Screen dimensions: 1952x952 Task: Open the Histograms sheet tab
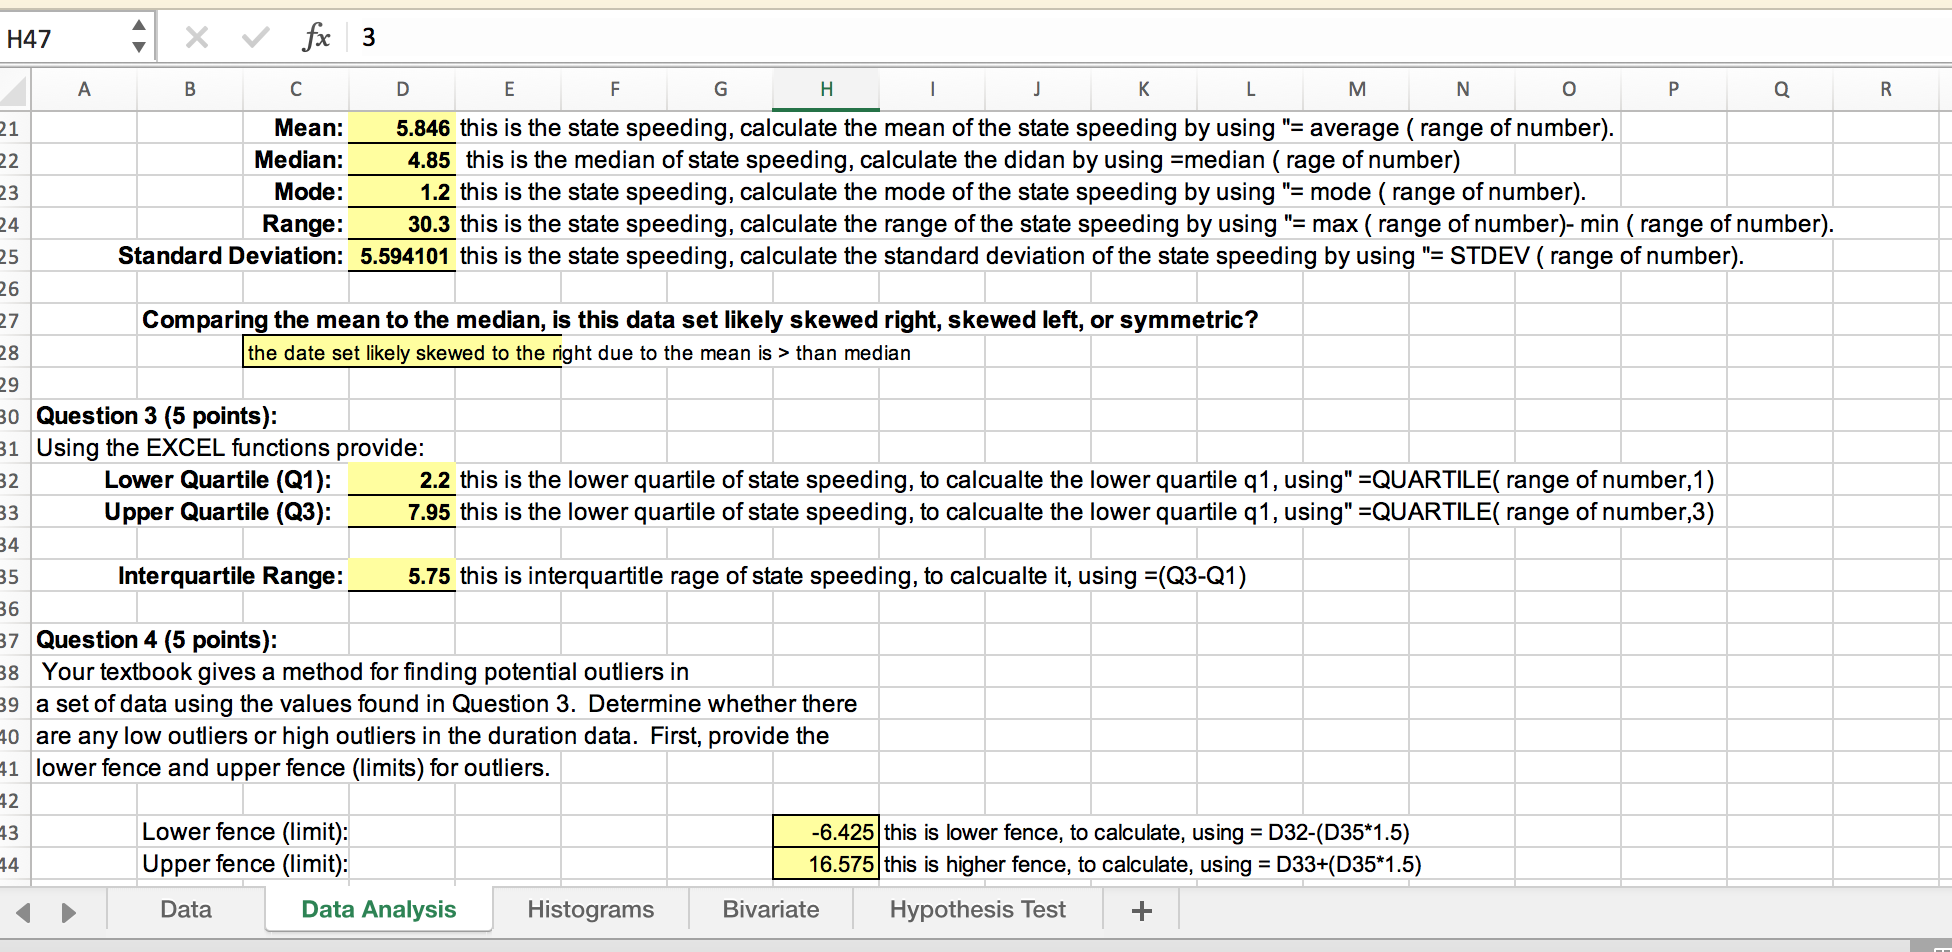[x=590, y=910]
